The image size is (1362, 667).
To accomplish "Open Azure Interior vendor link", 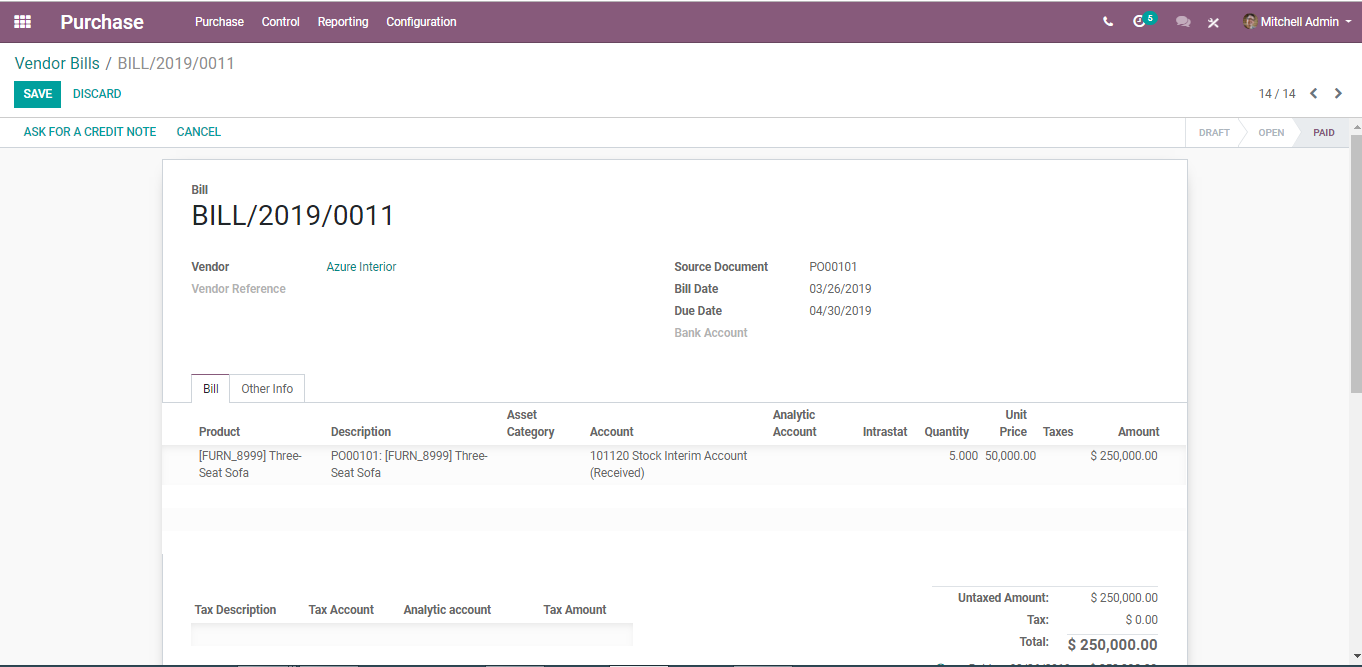I will pyautogui.click(x=361, y=267).
